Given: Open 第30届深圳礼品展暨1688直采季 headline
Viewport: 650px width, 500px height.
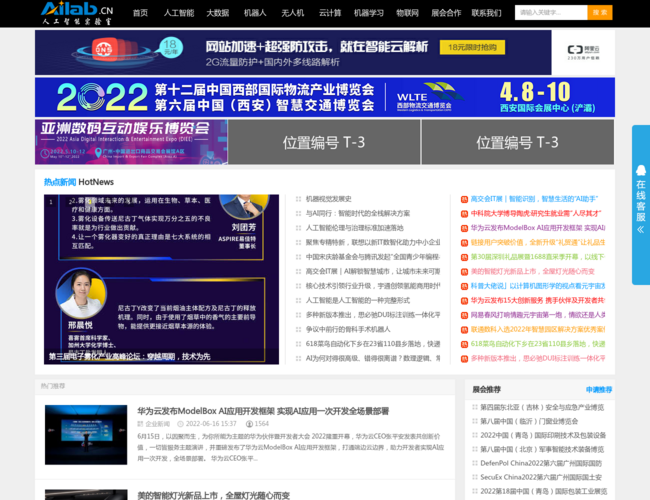Looking at the screenshot, I should (x=538, y=257).
